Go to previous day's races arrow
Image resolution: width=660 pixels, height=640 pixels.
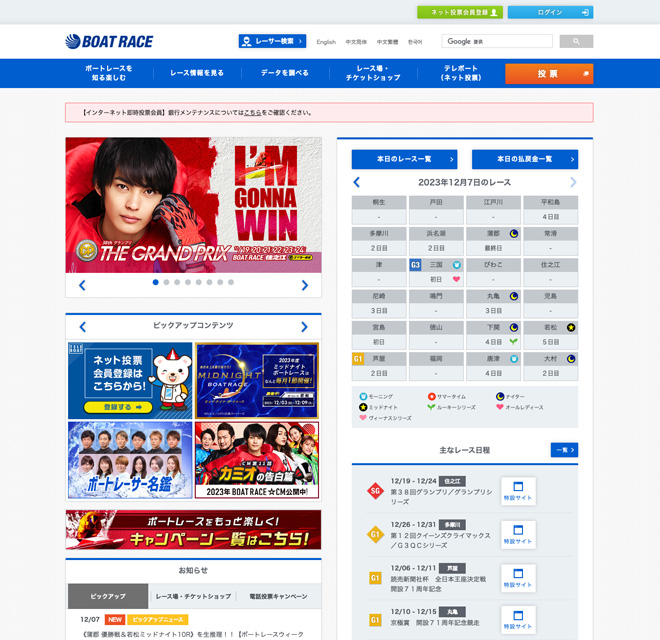pyautogui.click(x=357, y=182)
